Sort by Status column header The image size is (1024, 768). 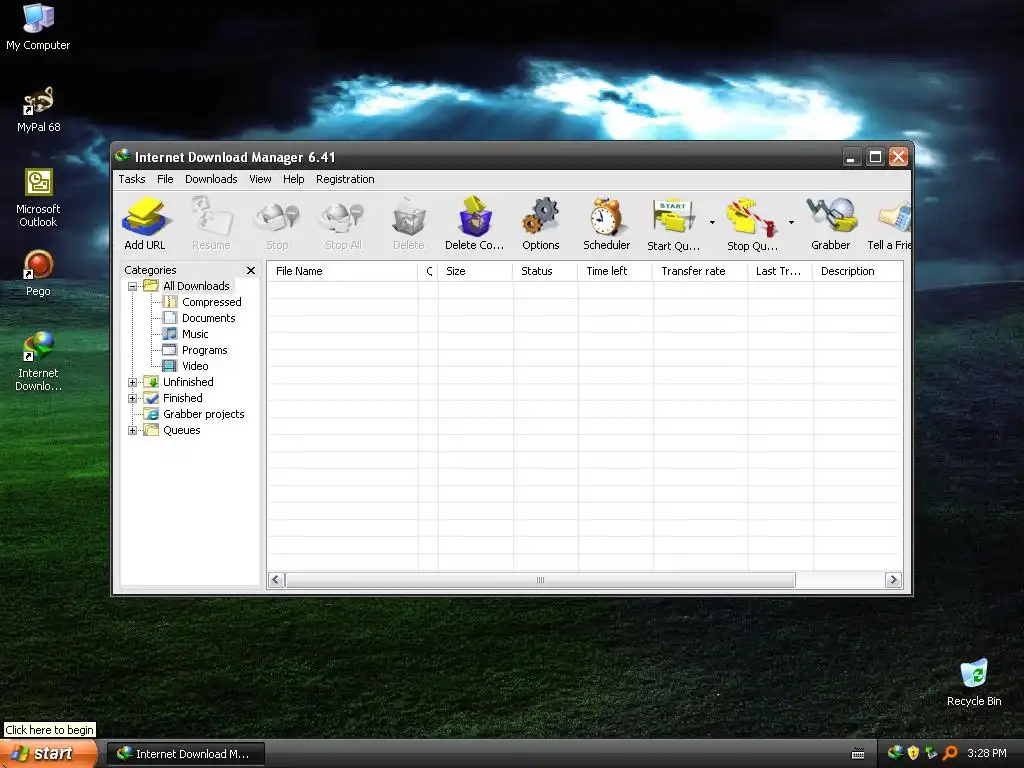(545, 271)
